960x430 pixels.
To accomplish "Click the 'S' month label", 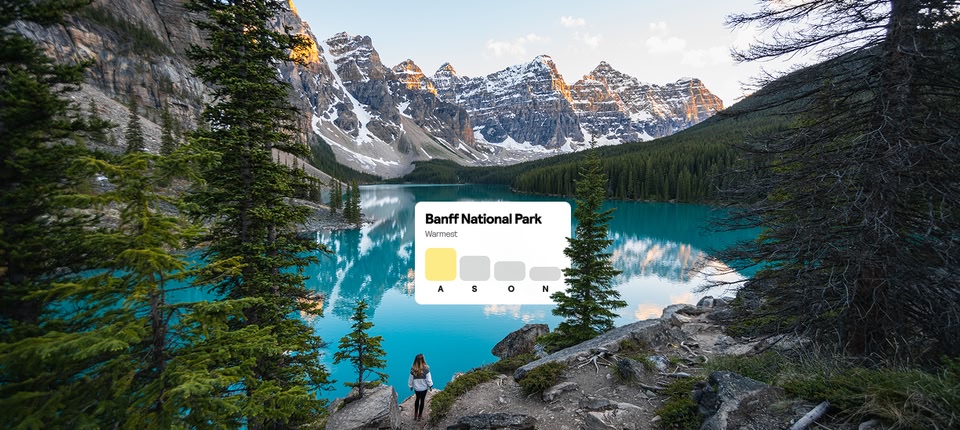I will point(475,289).
